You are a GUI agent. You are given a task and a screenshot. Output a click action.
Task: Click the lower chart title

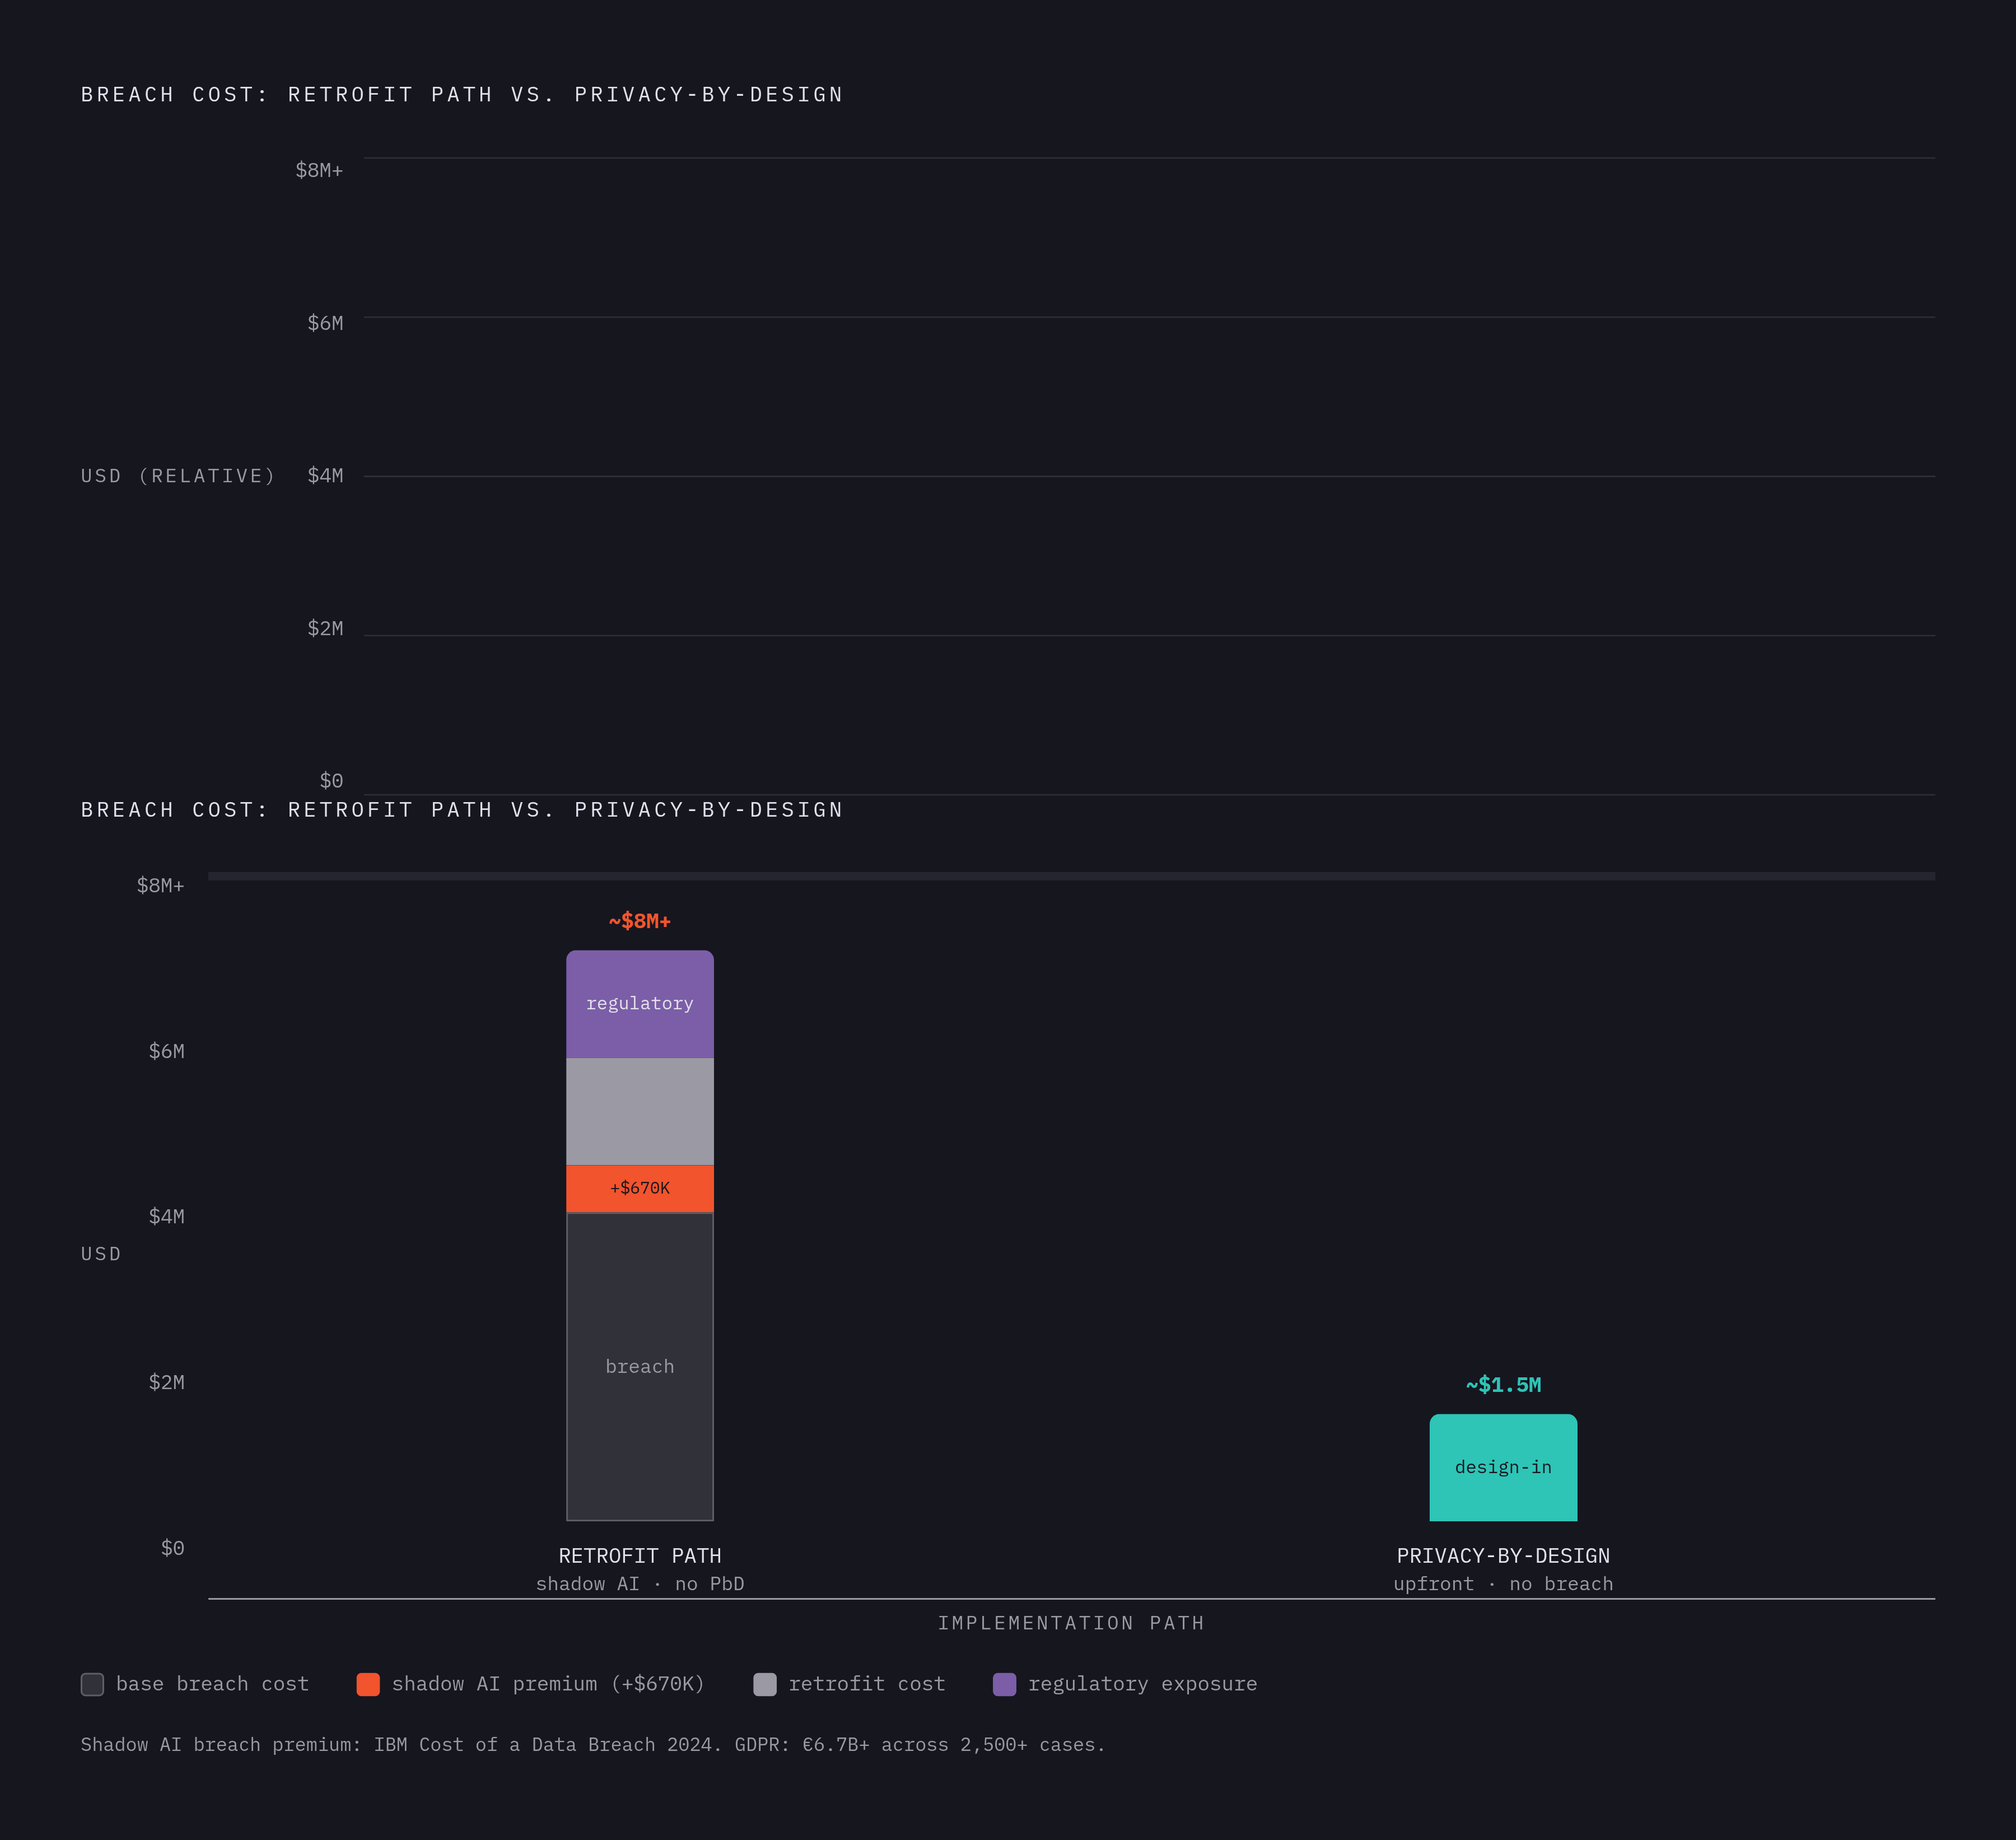(462, 810)
